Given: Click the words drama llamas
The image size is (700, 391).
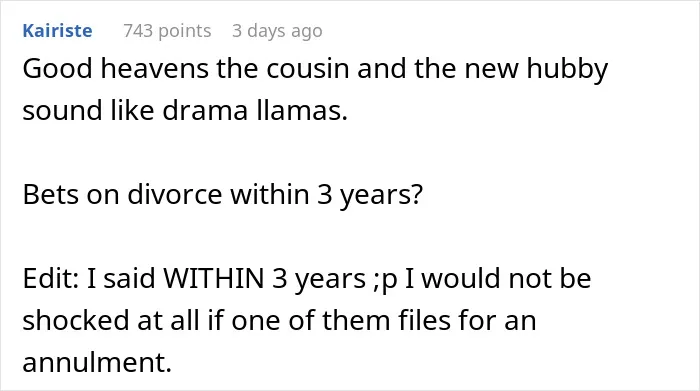Looking at the screenshot, I should (x=254, y=110).
